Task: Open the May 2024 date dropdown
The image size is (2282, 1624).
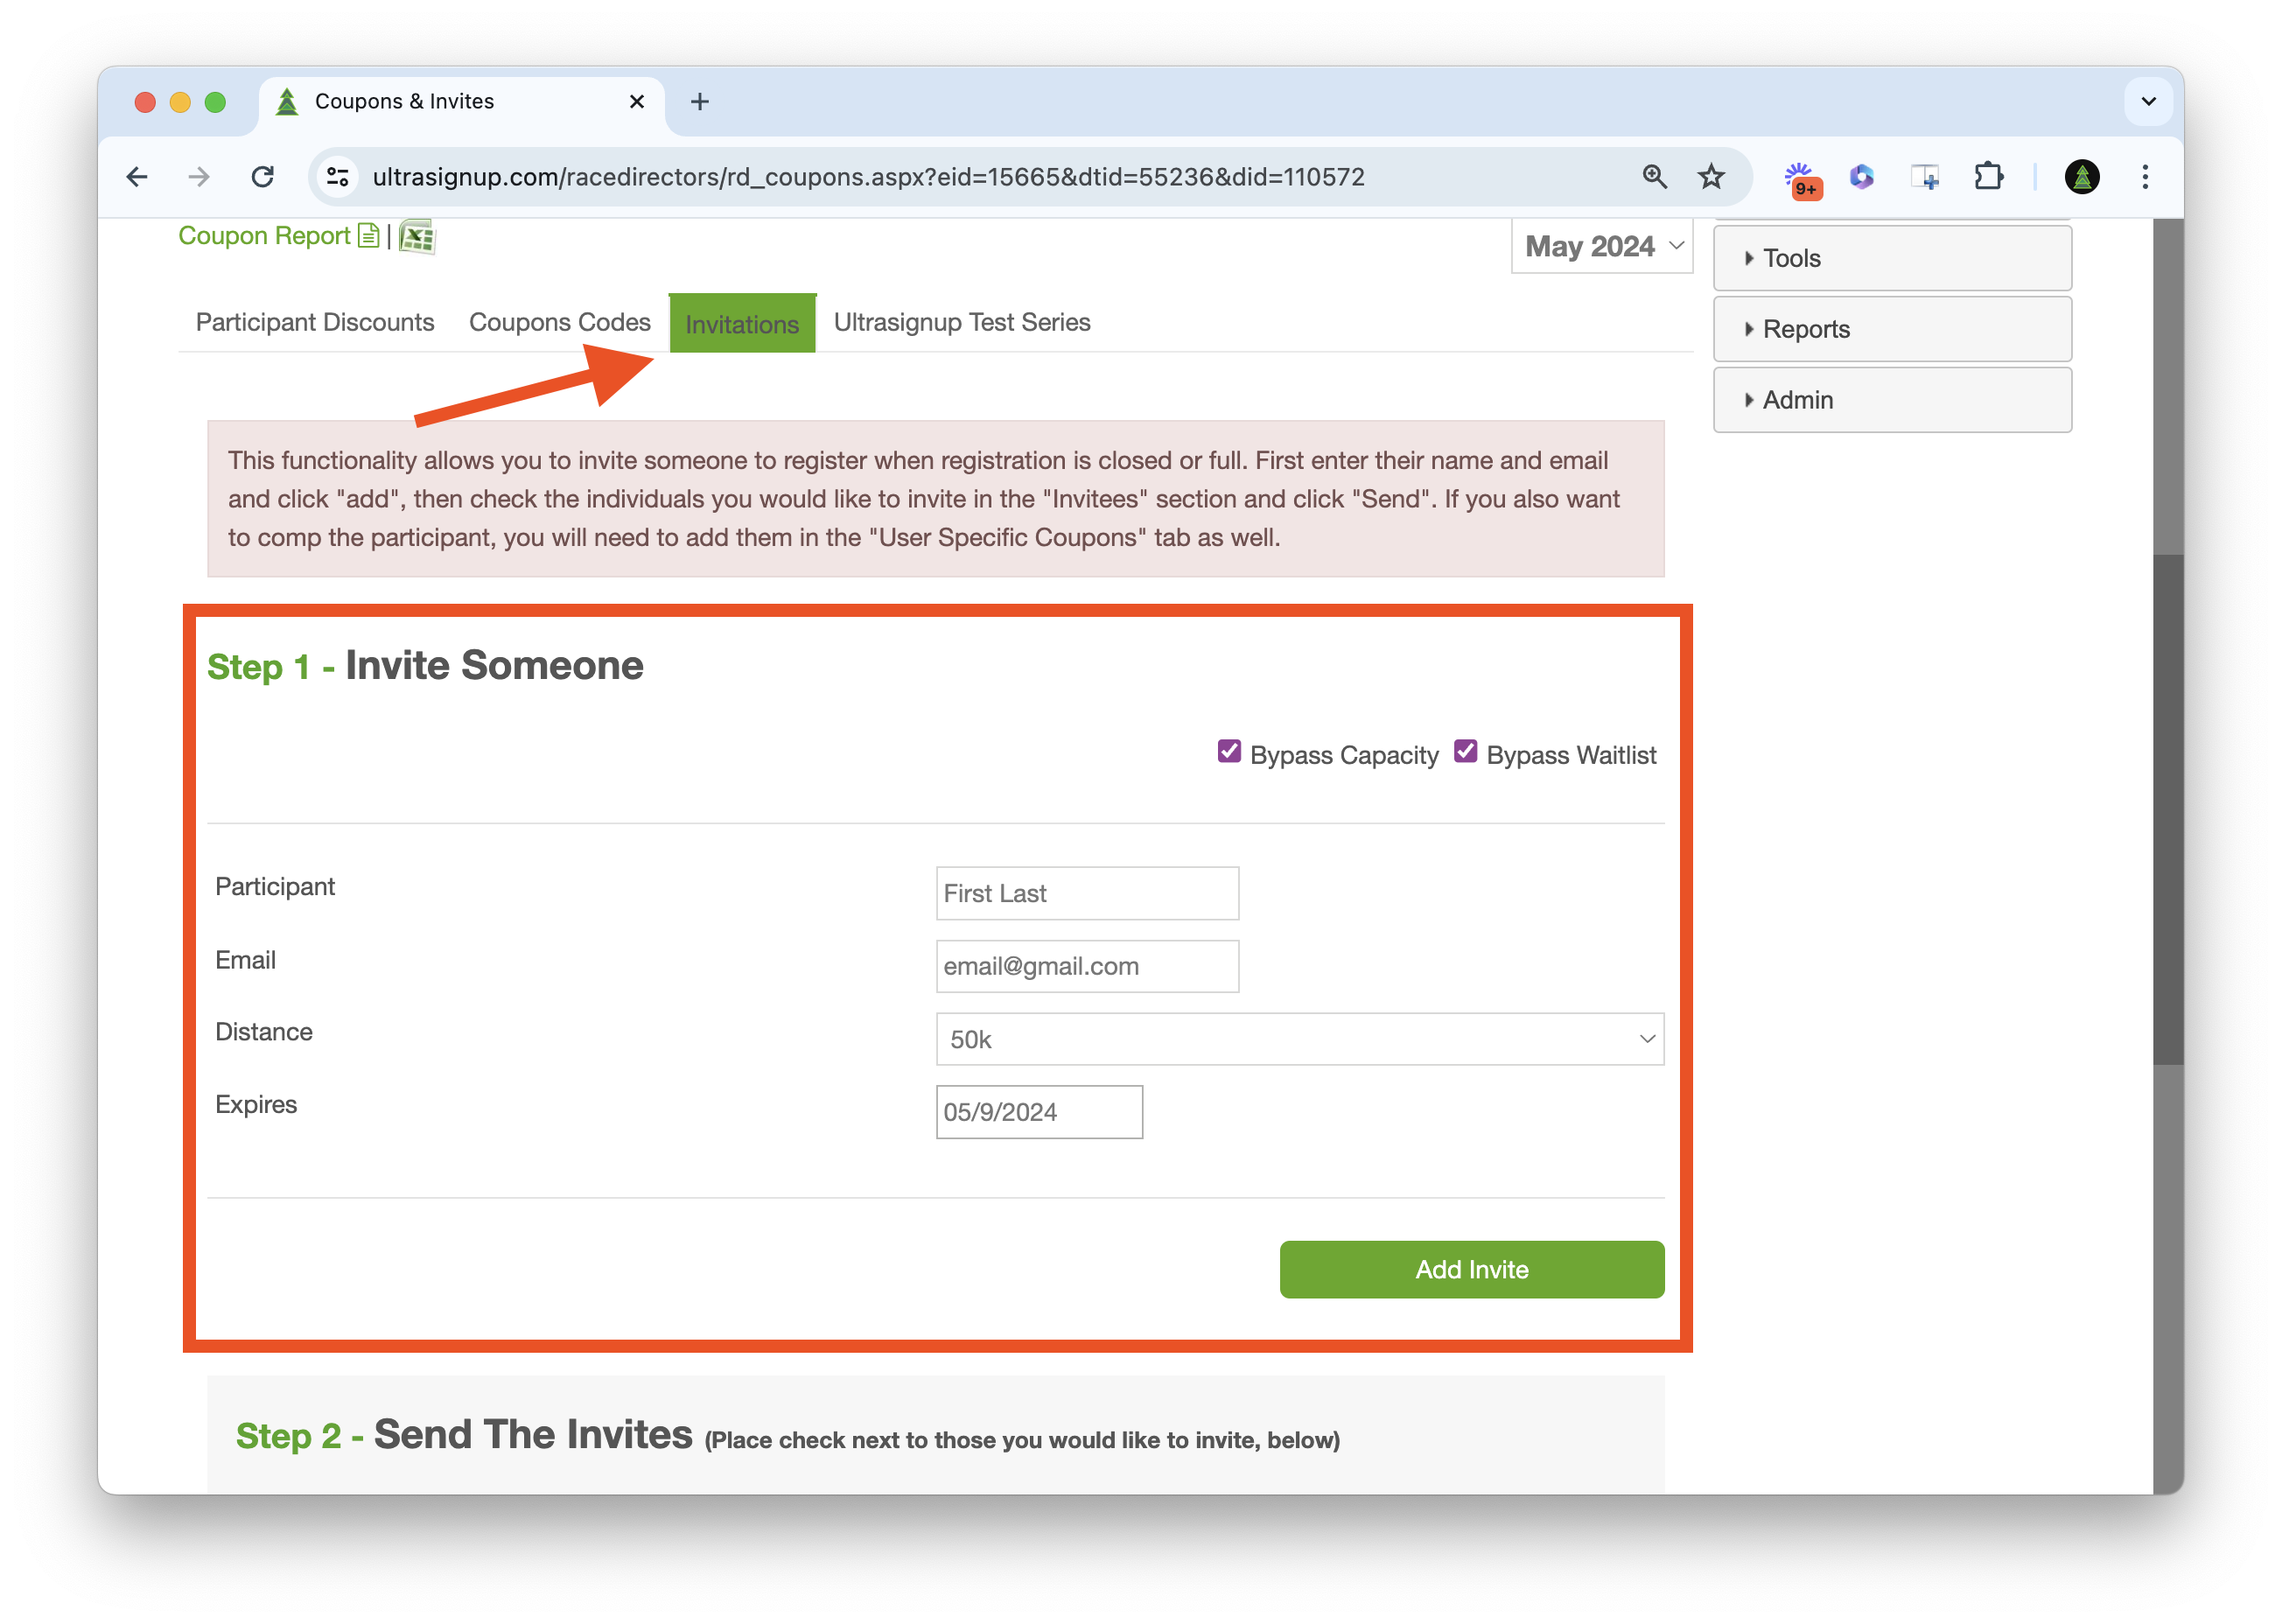Action: [1601, 246]
